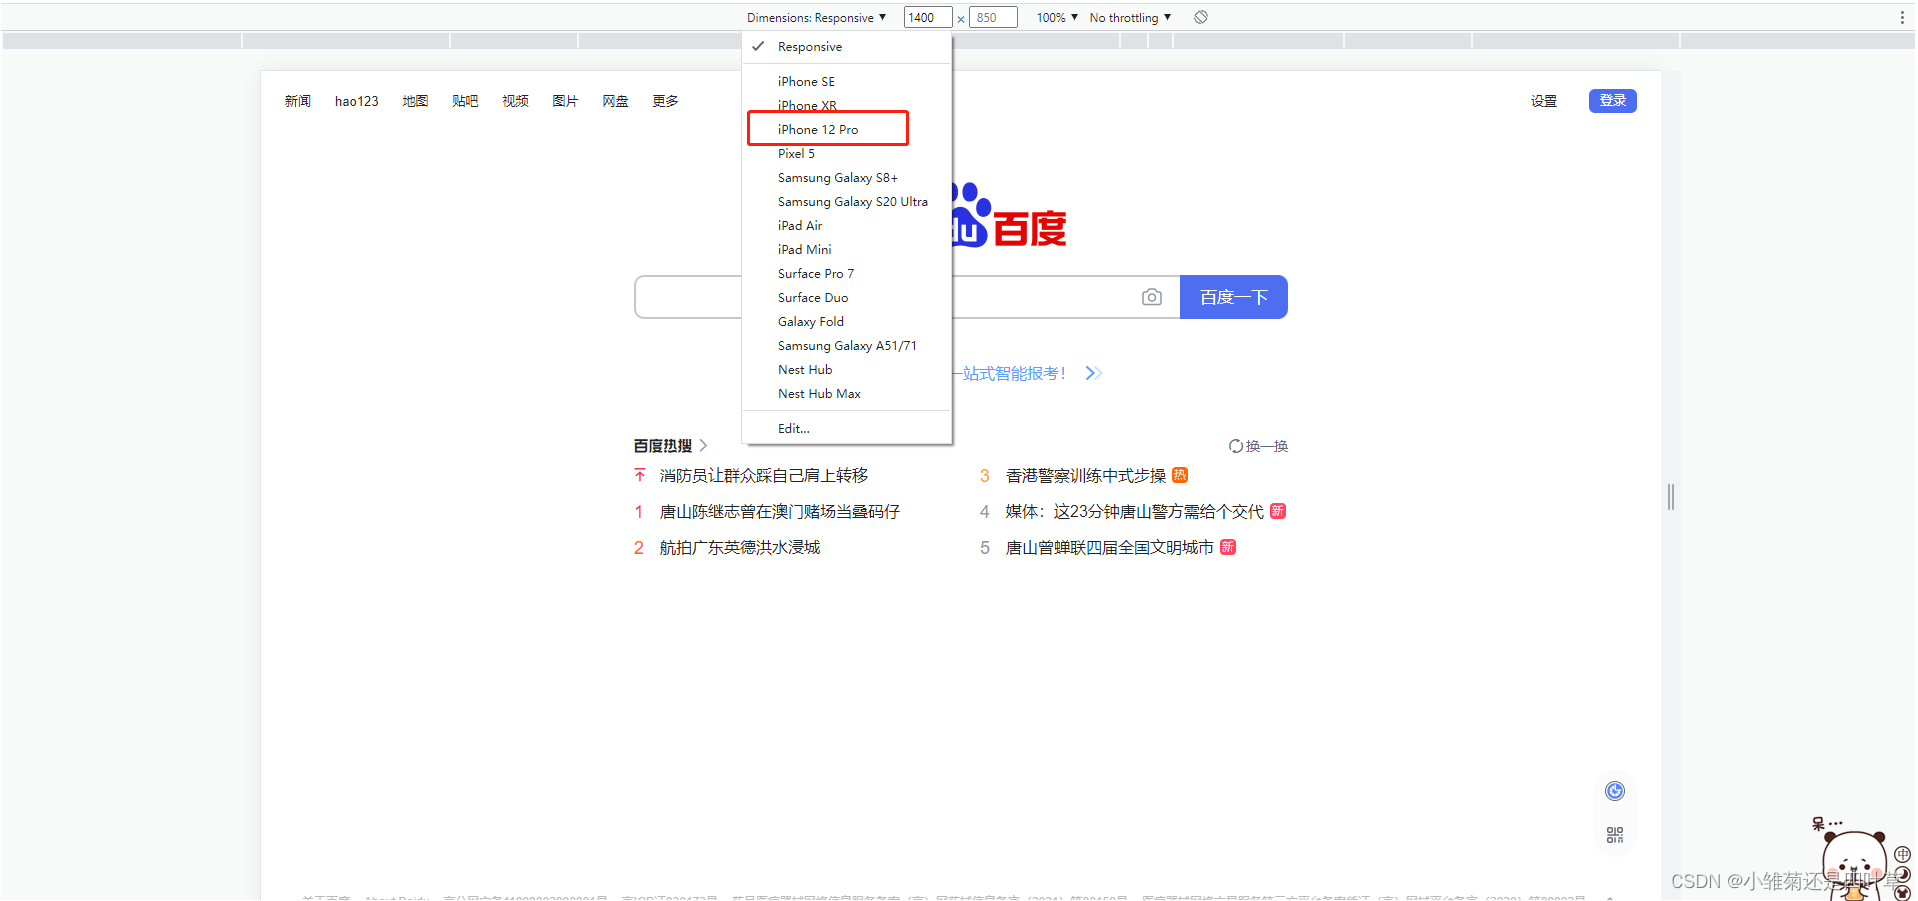Pick iPad Air from the list

(847, 226)
